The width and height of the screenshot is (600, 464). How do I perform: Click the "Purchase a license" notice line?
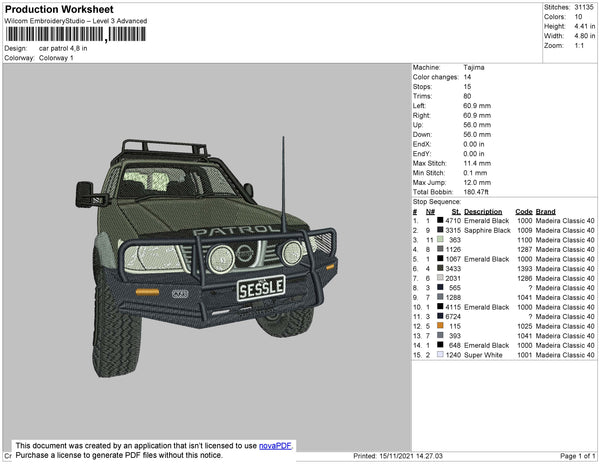pyautogui.click(x=119, y=455)
